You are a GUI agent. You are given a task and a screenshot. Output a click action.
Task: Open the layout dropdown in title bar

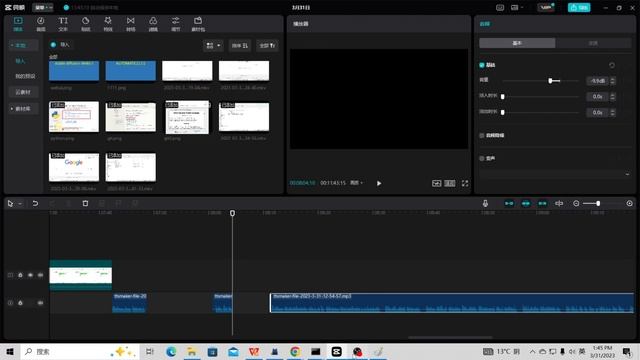(x=517, y=7)
